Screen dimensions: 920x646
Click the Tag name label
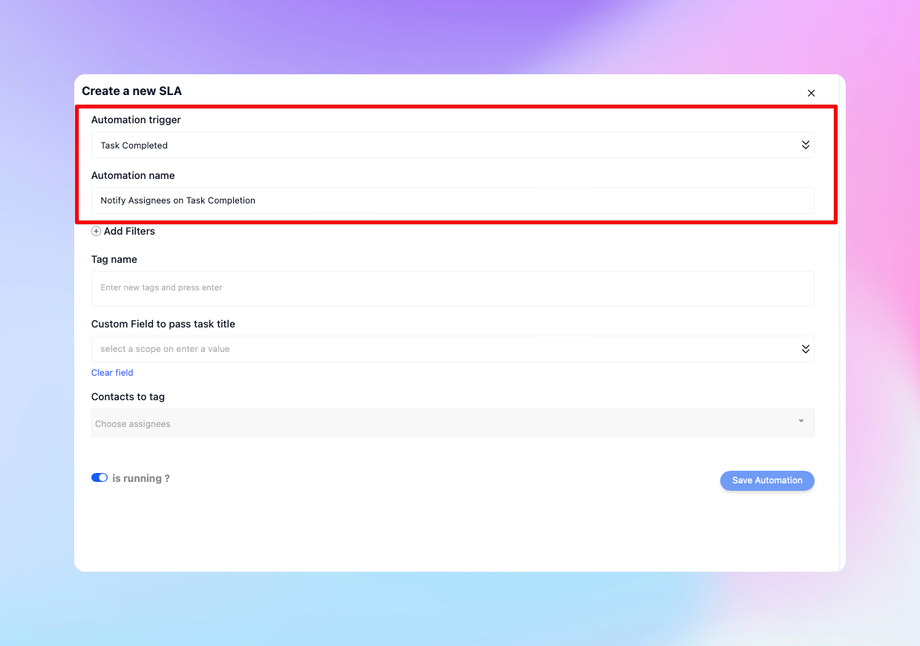point(114,259)
